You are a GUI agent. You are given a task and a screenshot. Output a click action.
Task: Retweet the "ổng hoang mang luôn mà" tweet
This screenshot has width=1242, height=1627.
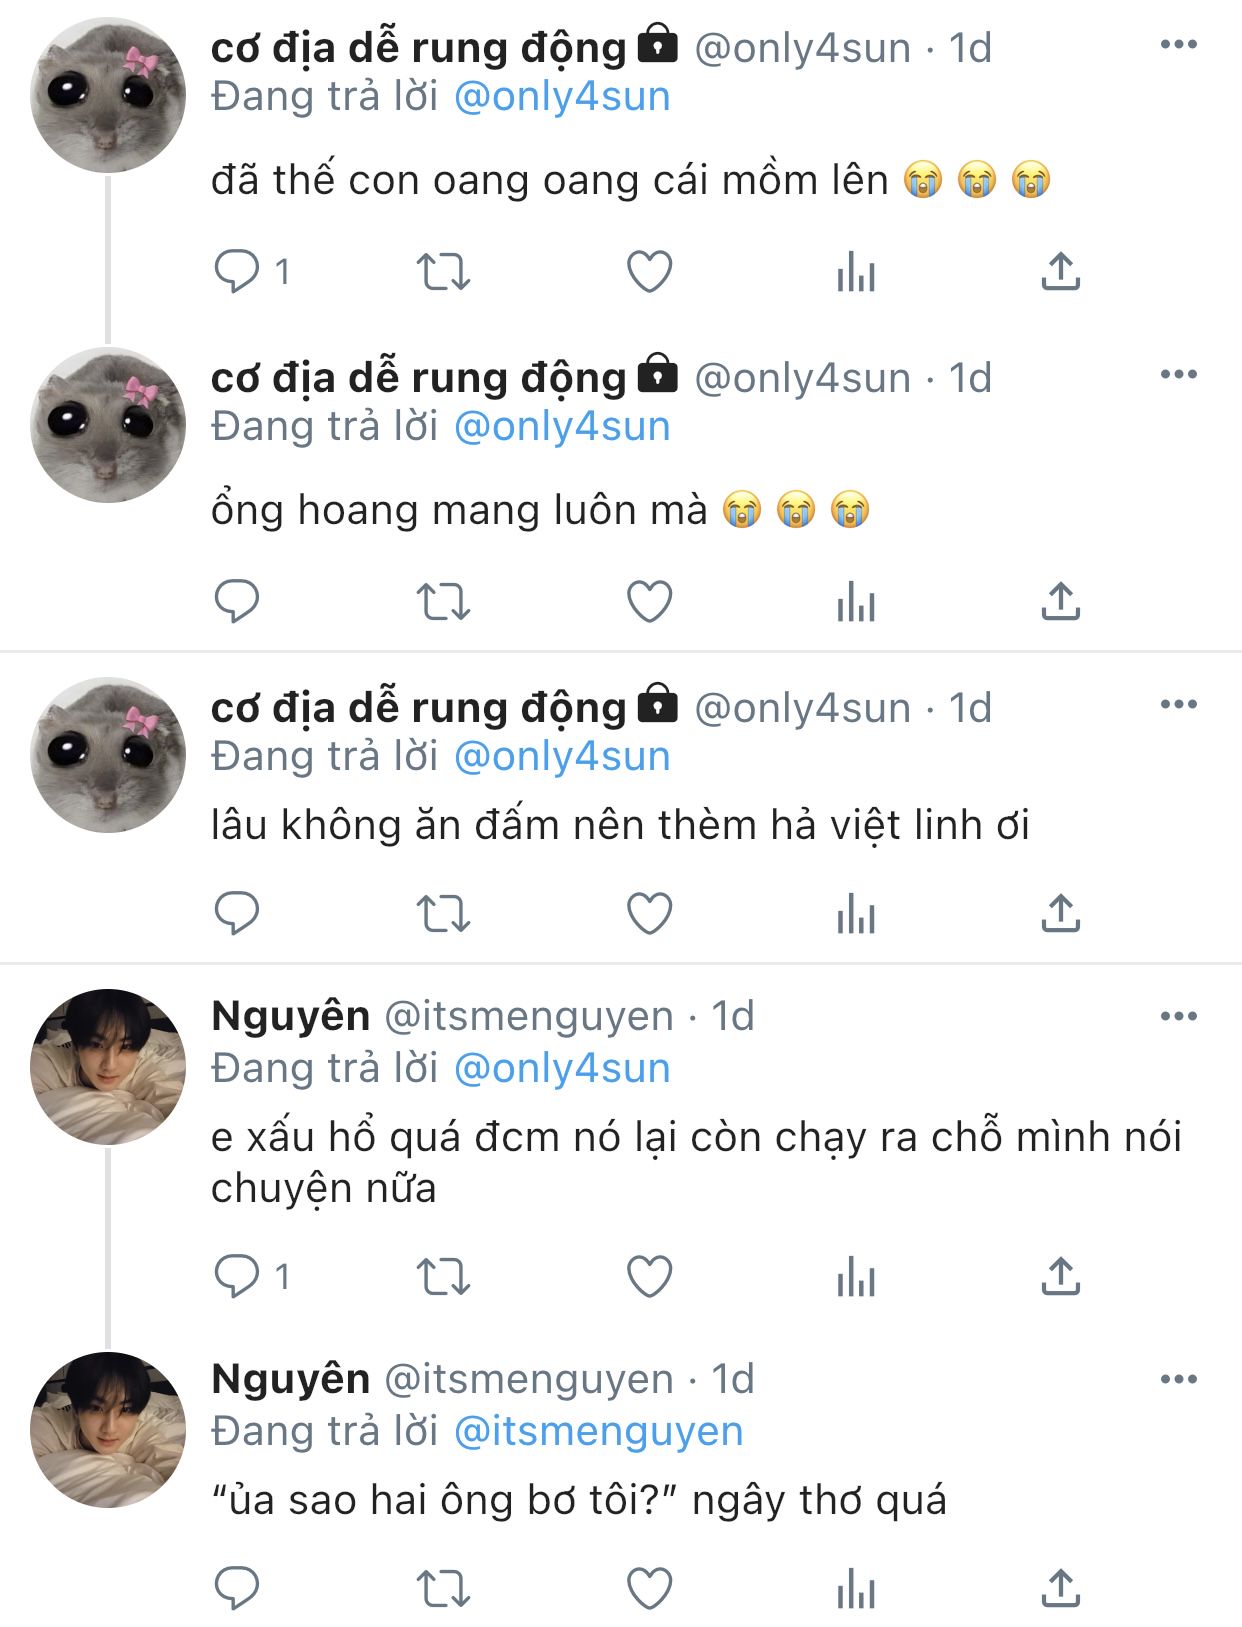pos(442,602)
